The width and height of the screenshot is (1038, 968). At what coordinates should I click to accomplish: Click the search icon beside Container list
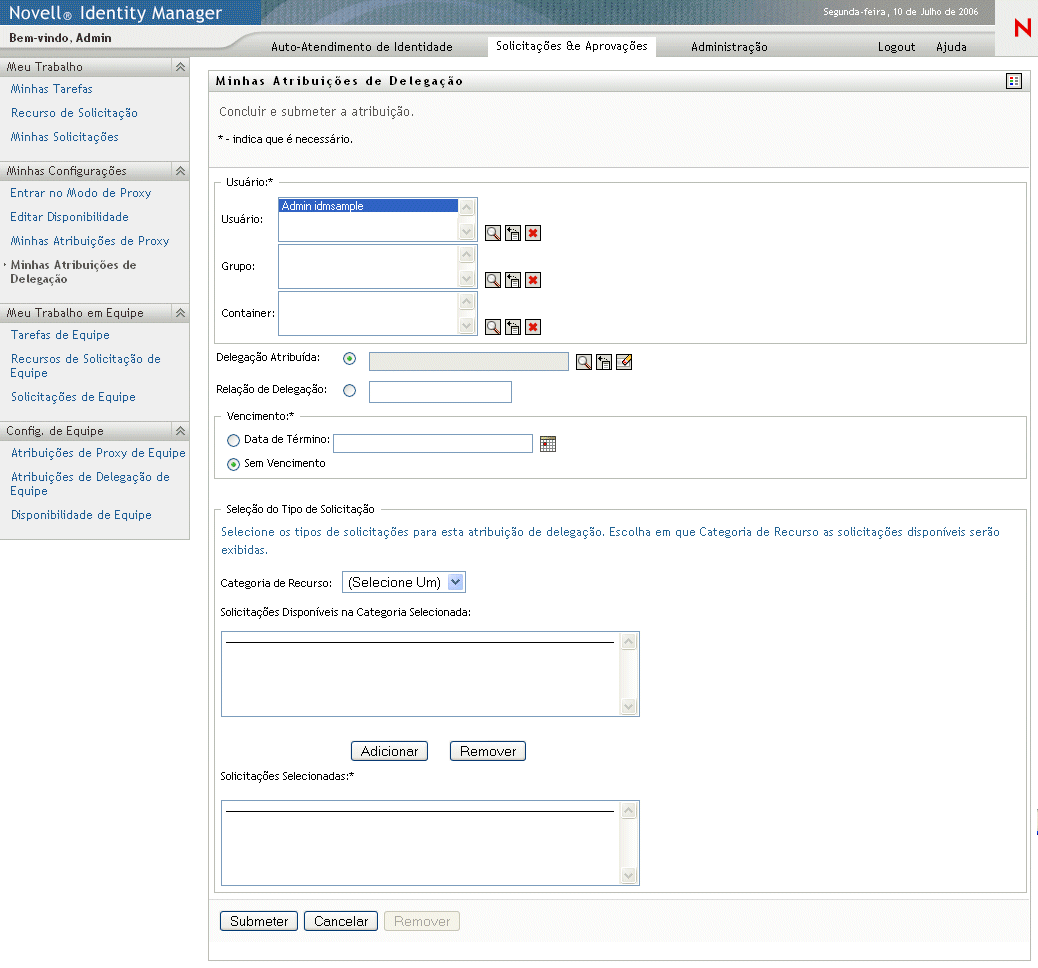493,327
